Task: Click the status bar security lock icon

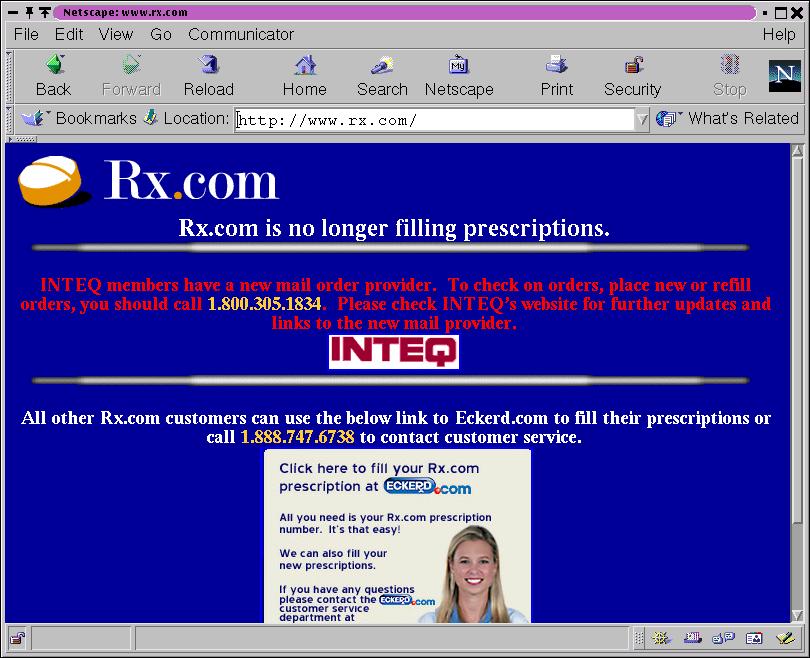Action: coord(18,639)
